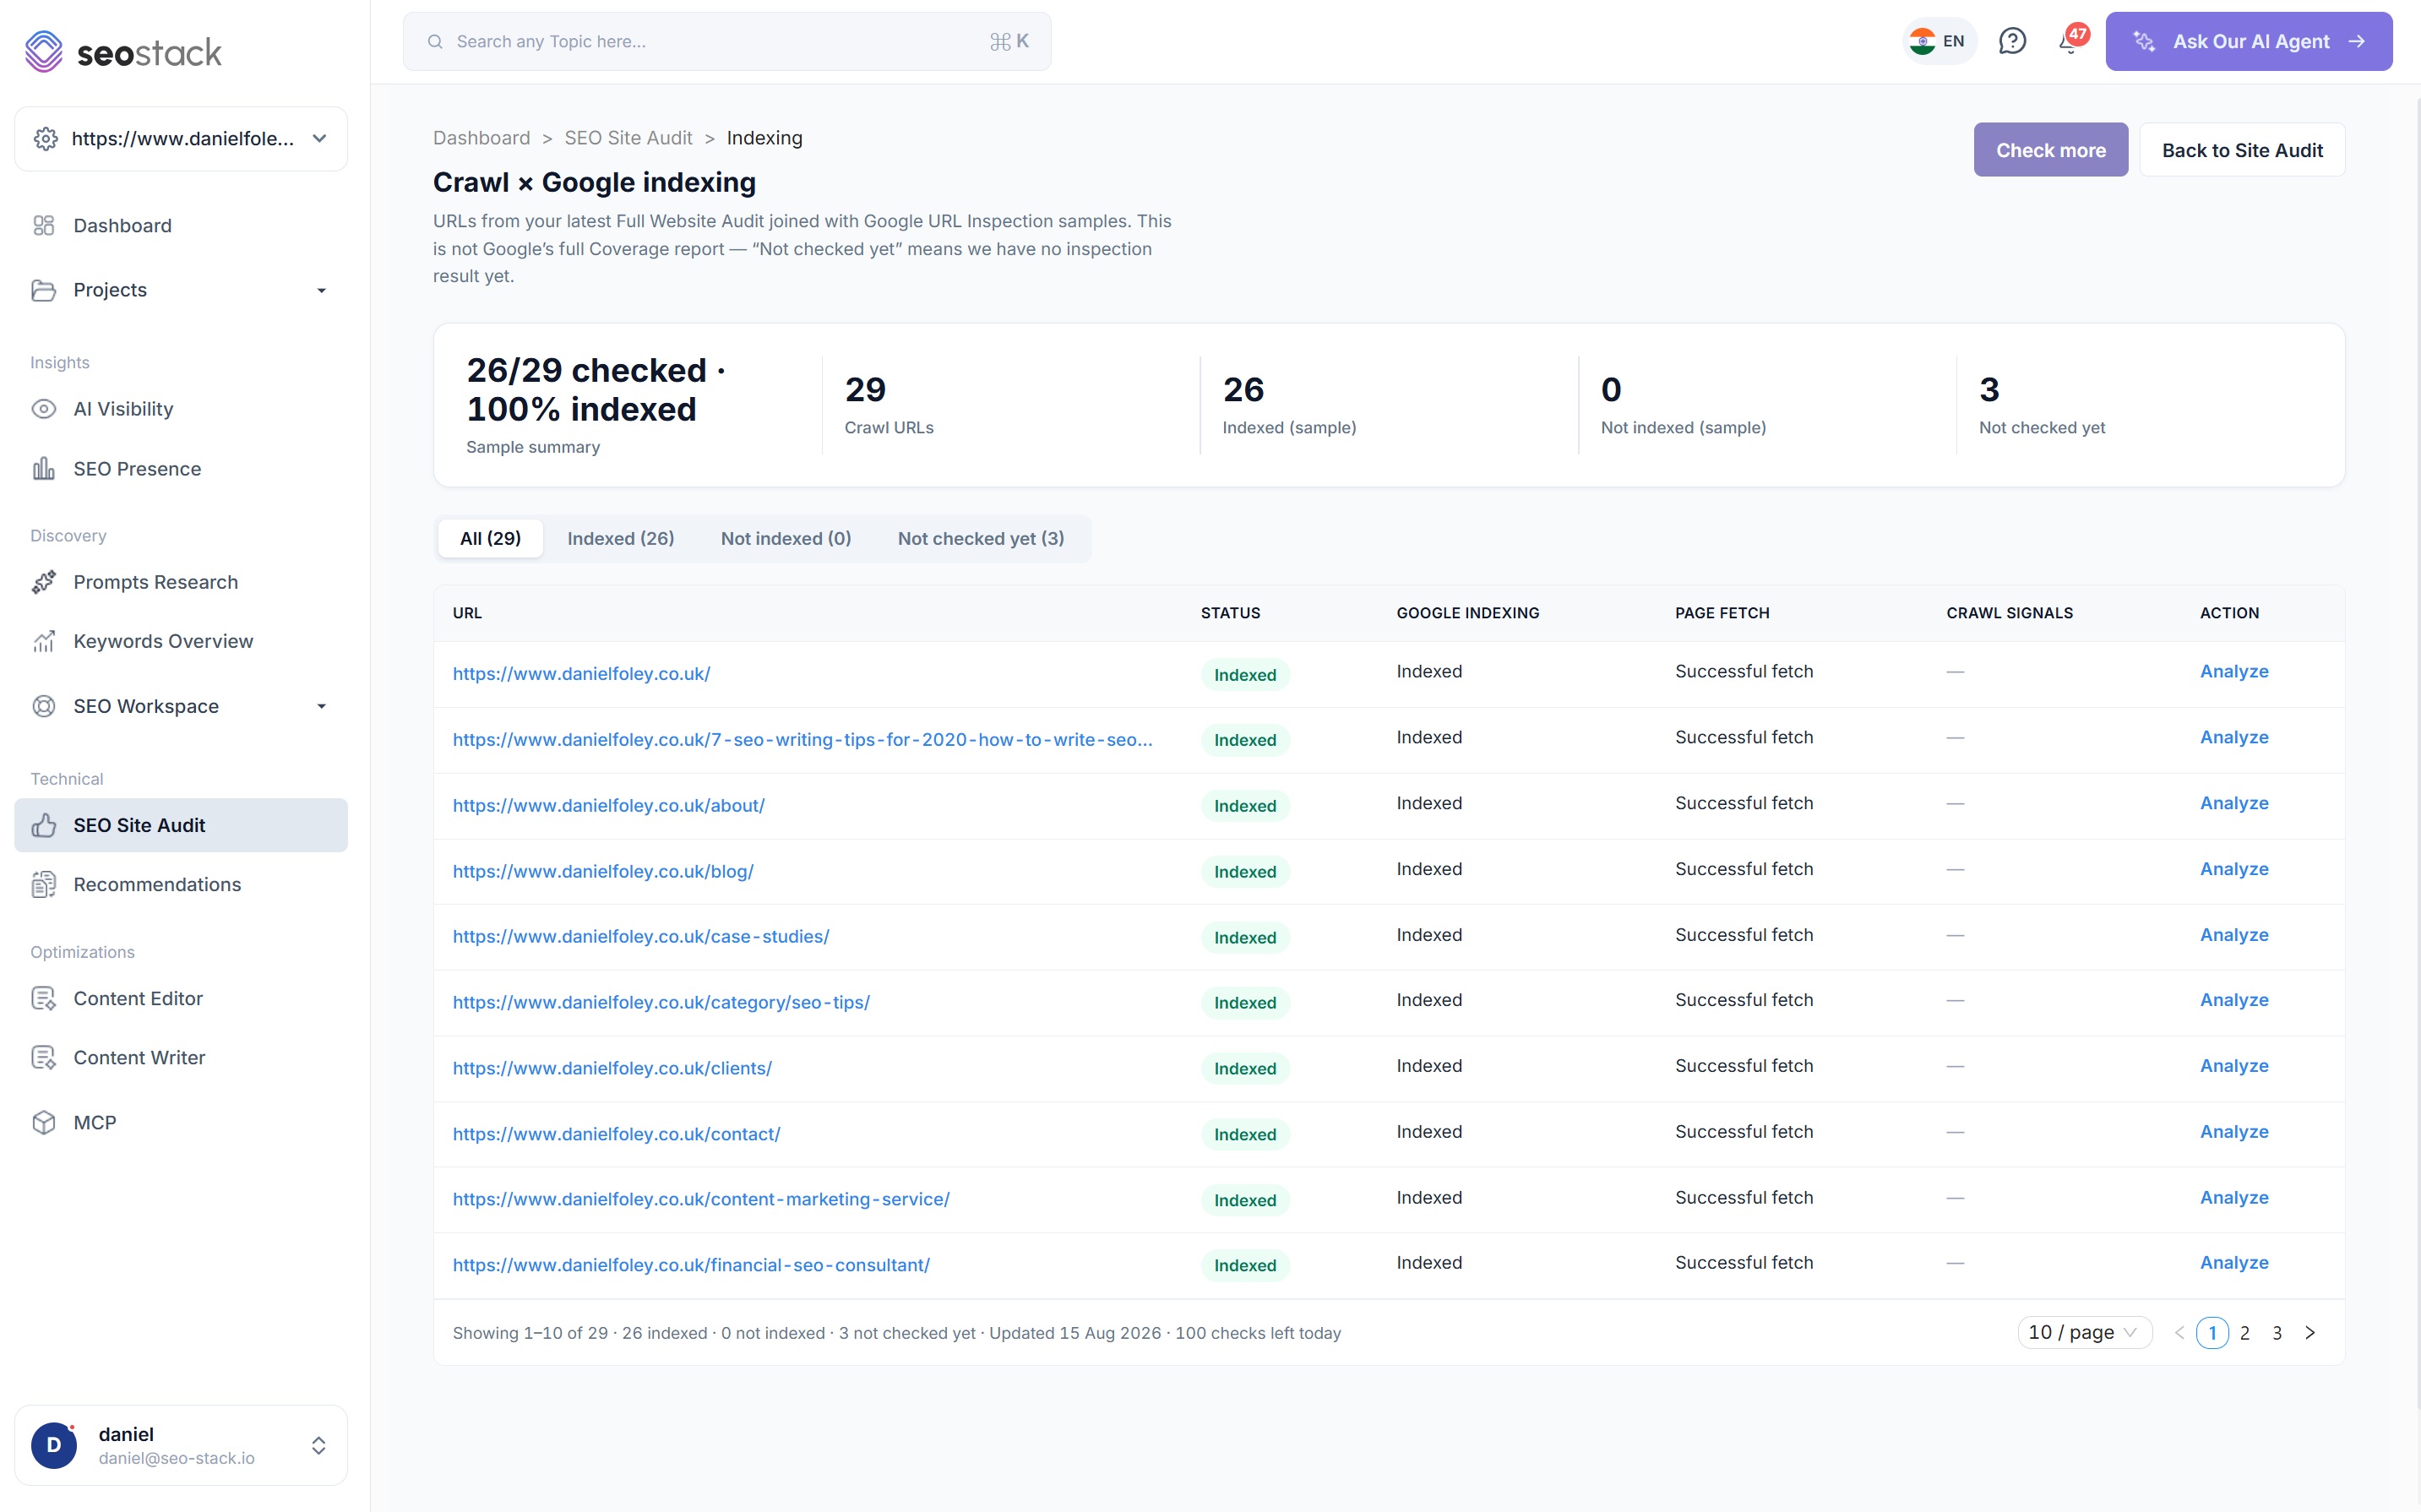The image size is (2421, 1512).
Task: Switch to the Not indexed (0) tab
Action: (785, 538)
